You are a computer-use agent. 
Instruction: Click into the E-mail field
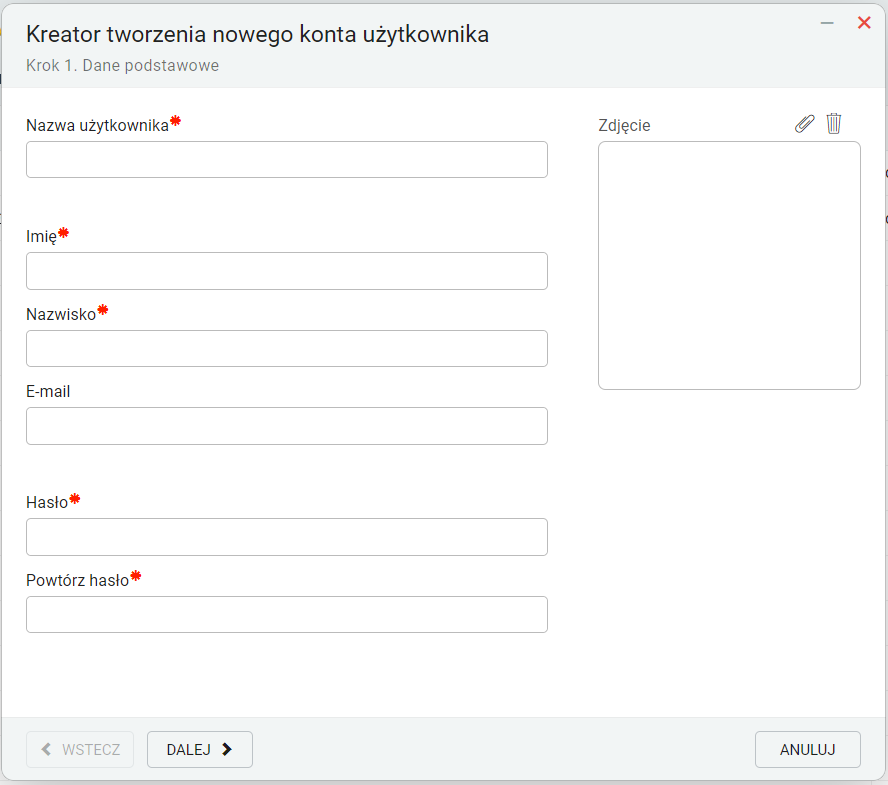click(287, 426)
